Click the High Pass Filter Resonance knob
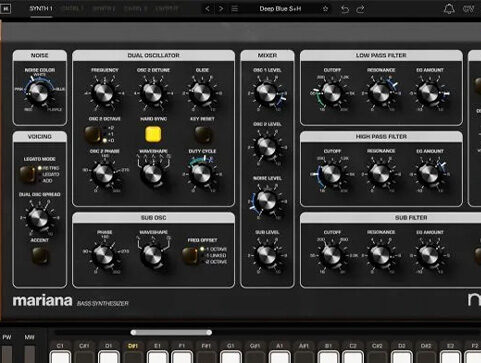 pos(380,174)
